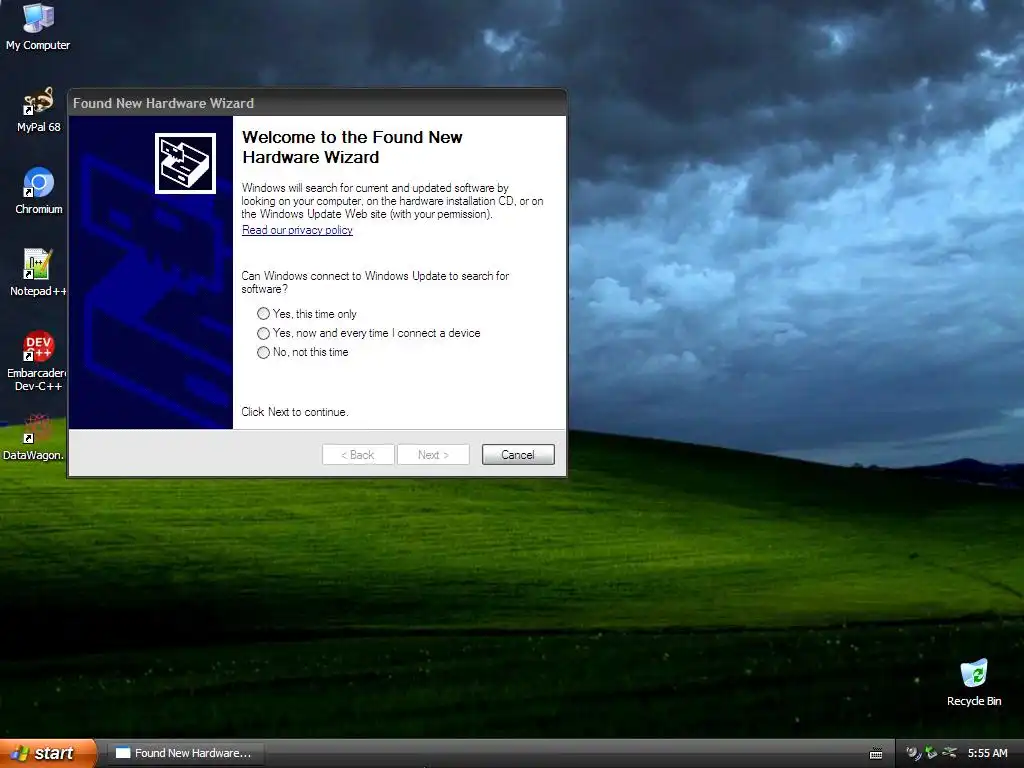Click the Safely Remove Hardware tray icon
This screenshot has width=1024, height=768.
tap(931, 753)
